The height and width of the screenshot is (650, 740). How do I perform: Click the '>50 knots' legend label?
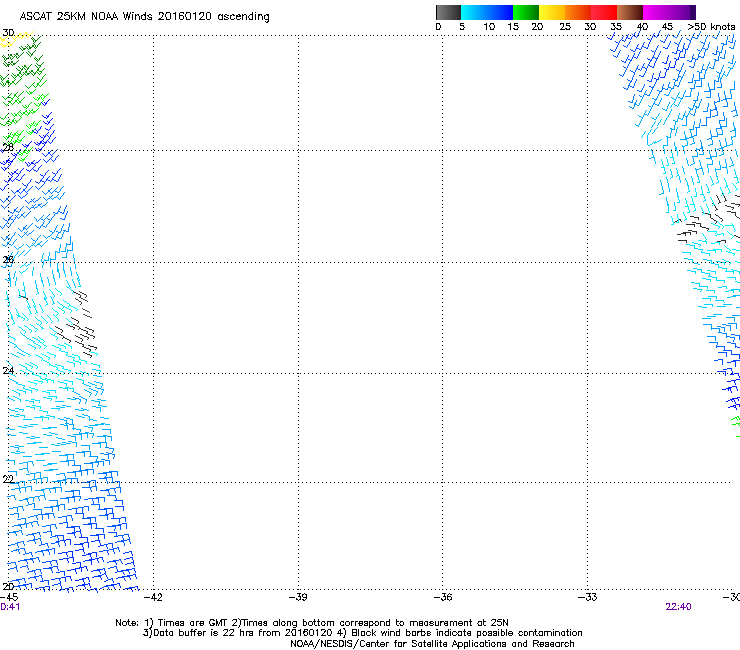[711, 27]
